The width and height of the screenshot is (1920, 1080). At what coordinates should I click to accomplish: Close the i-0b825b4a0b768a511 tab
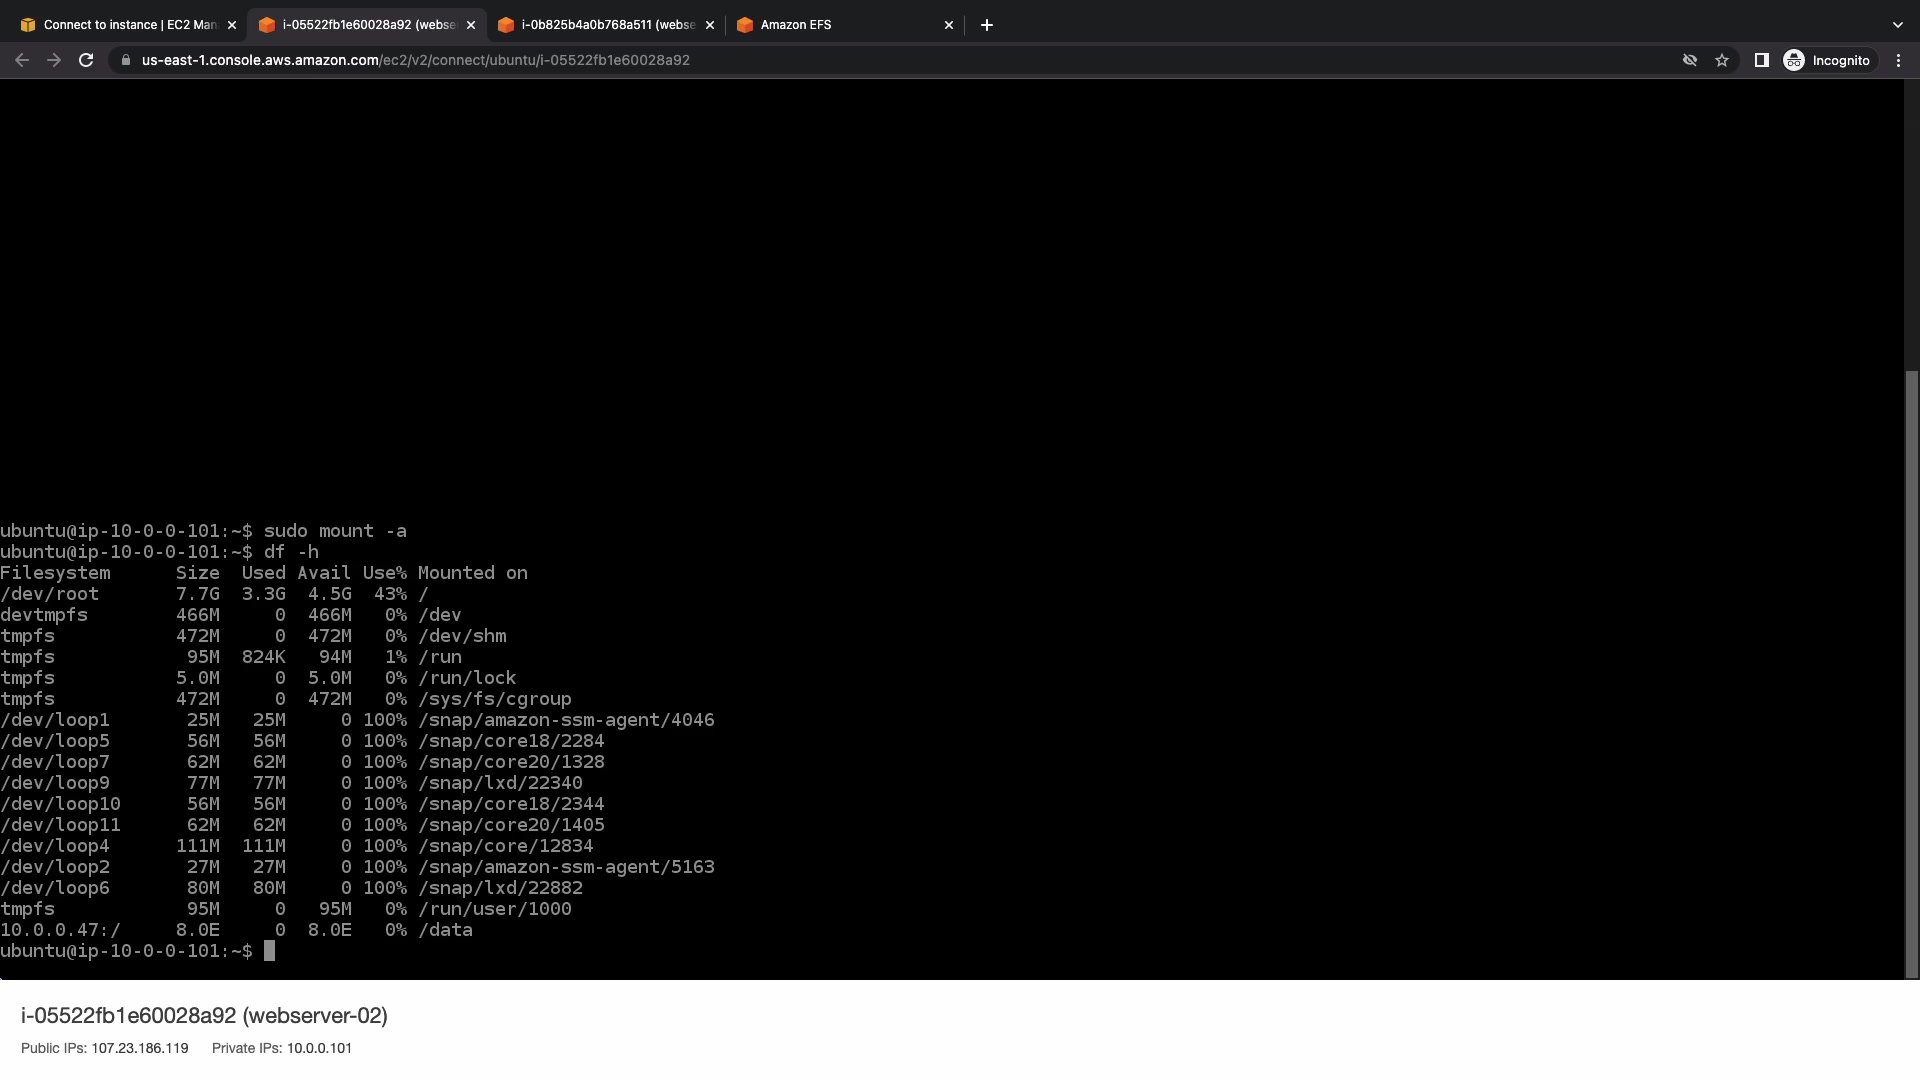pyautogui.click(x=710, y=25)
